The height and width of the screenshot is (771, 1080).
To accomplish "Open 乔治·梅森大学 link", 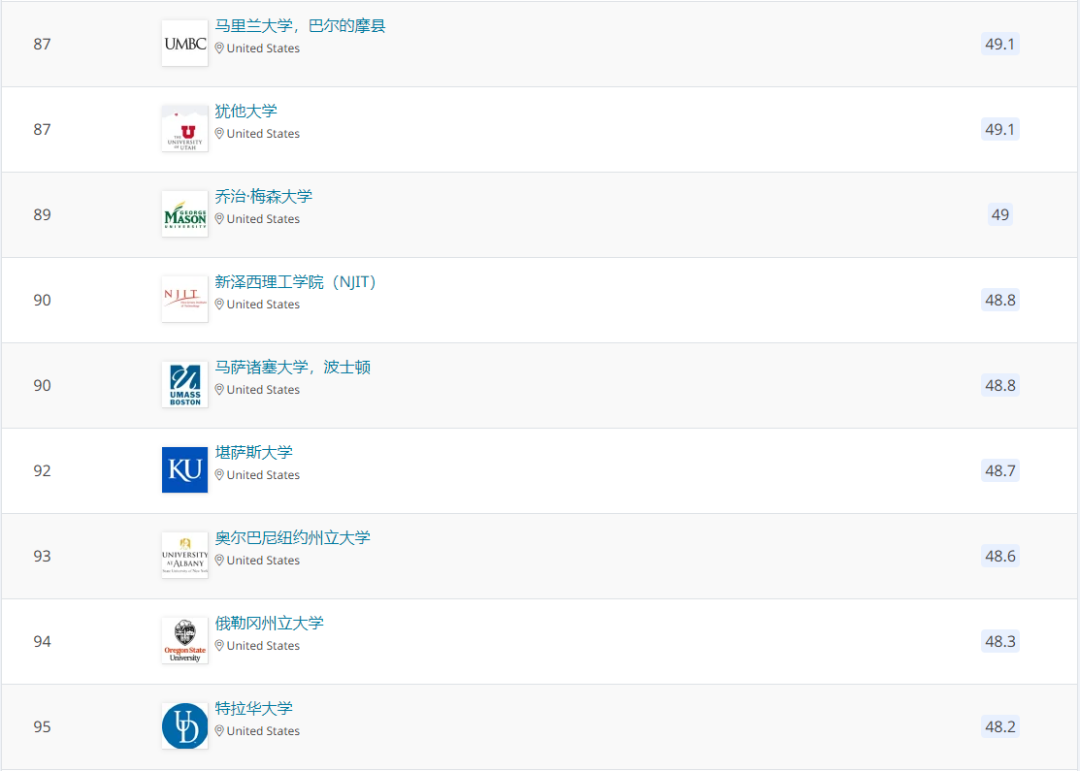I will (x=264, y=196).
